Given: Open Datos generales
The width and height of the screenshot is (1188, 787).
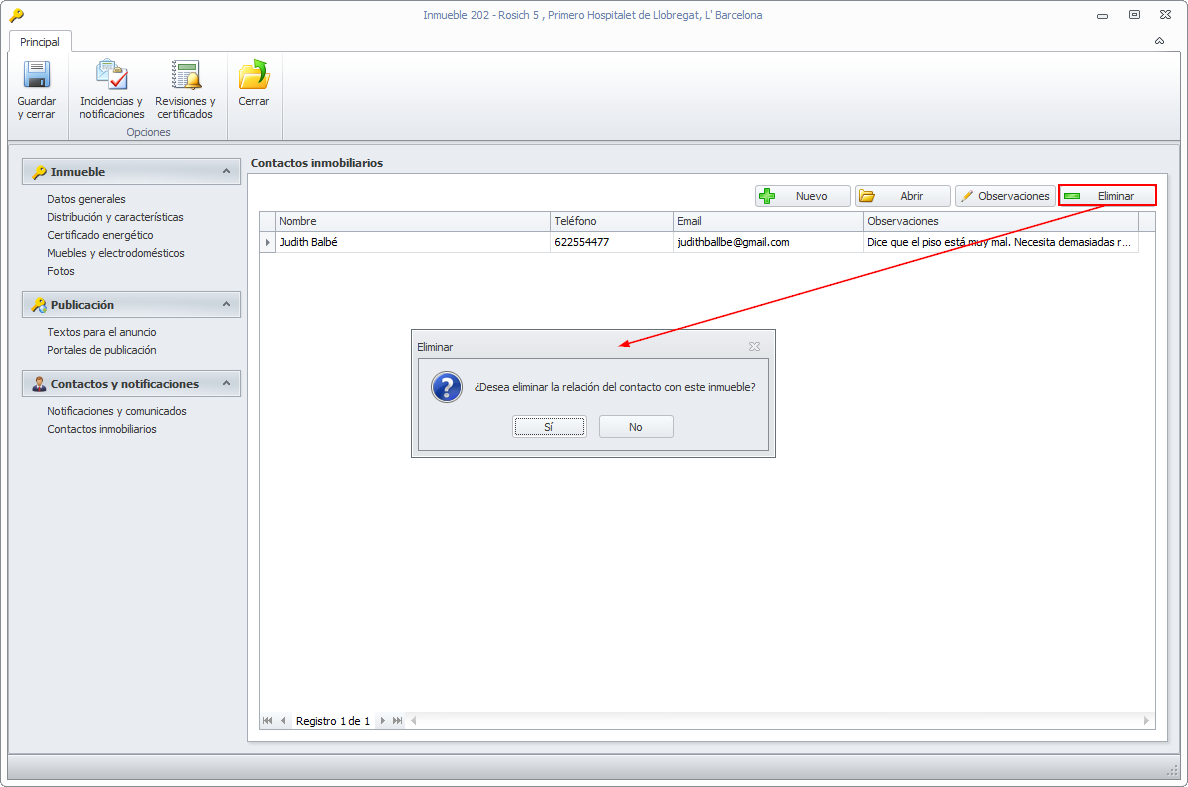Looking at the screenshot, I should coord(86,199).
